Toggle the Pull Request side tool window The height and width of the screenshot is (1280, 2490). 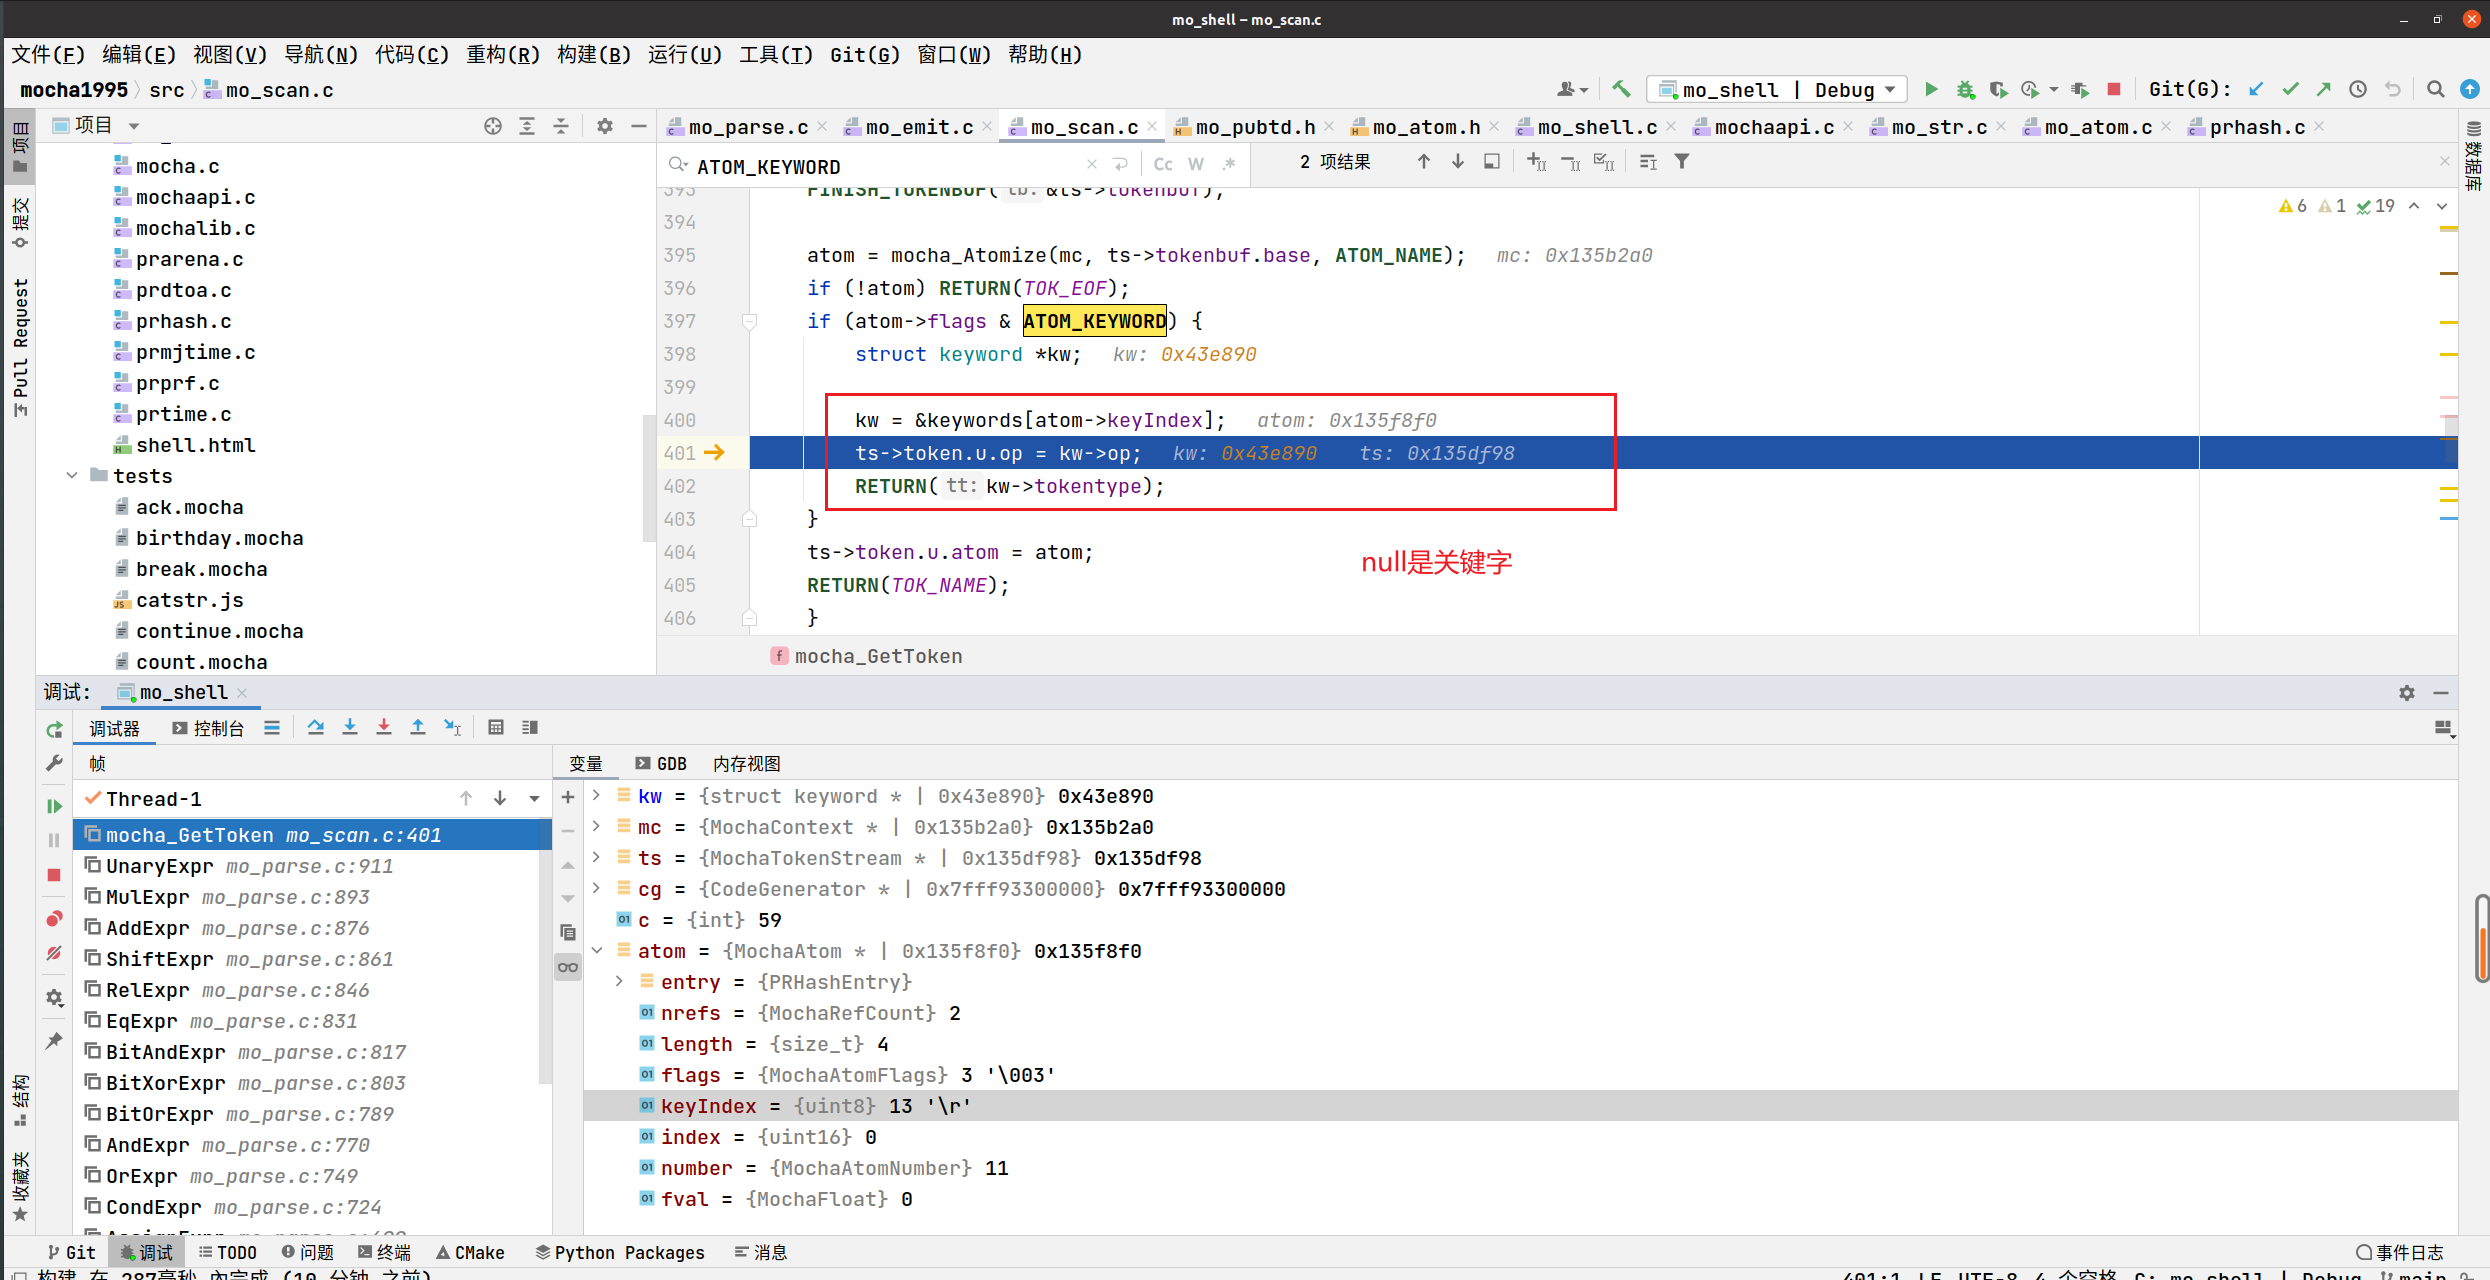pyautogui.click(x=19, y=347)
